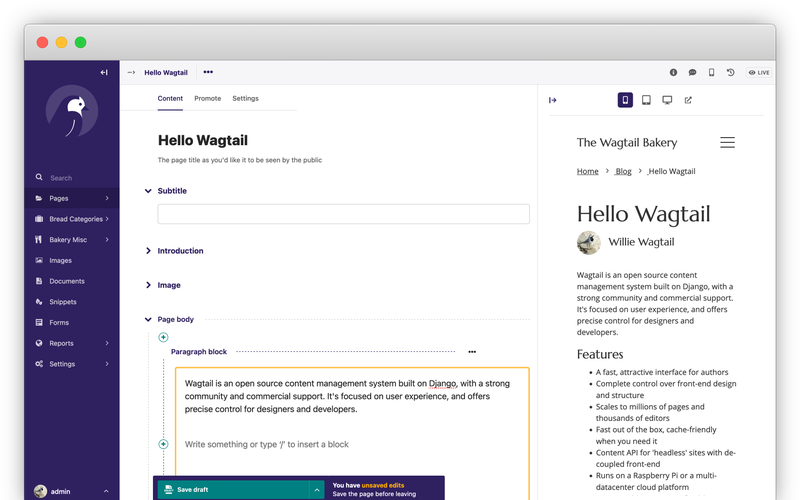Expand Reports submenu chevron
The width and height of the screenshot is (800, 500).
click(x=107, y=343)
